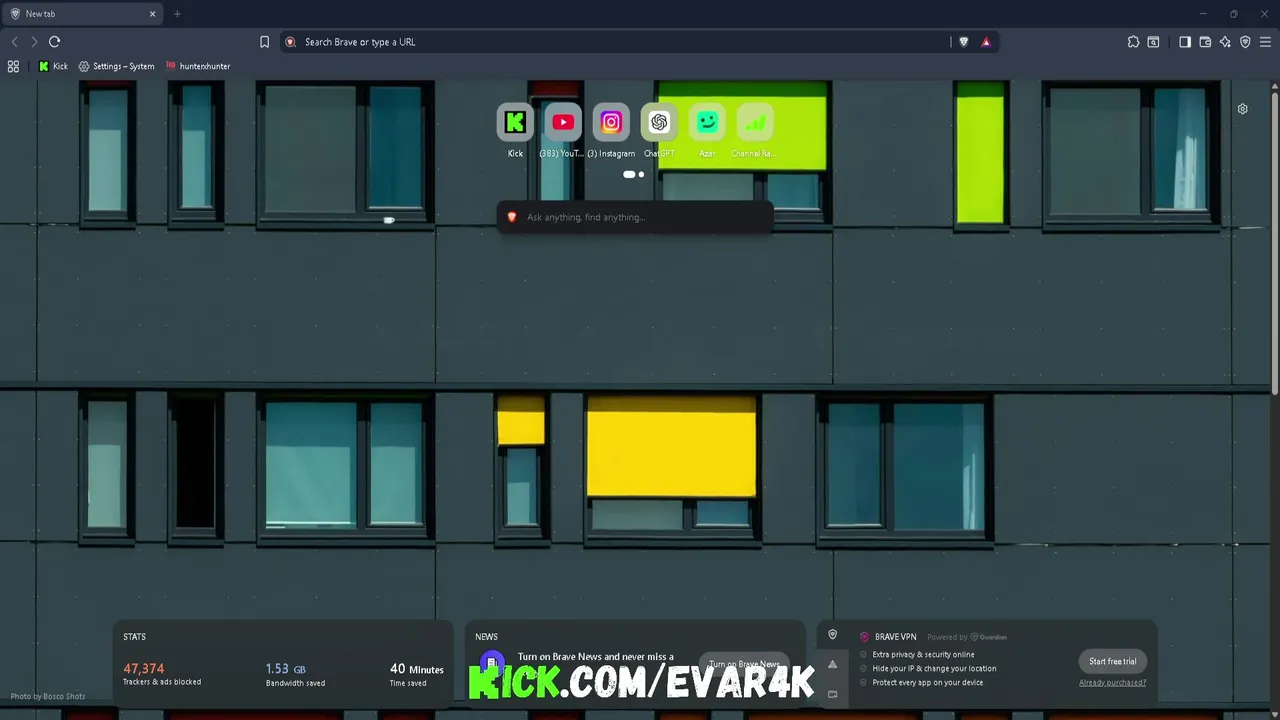Image resolution: width=1280 pixels, height=720 pixels.
Task: Open the Extensions puzzle-piece menu
Action: click(x=1133, y=42)
